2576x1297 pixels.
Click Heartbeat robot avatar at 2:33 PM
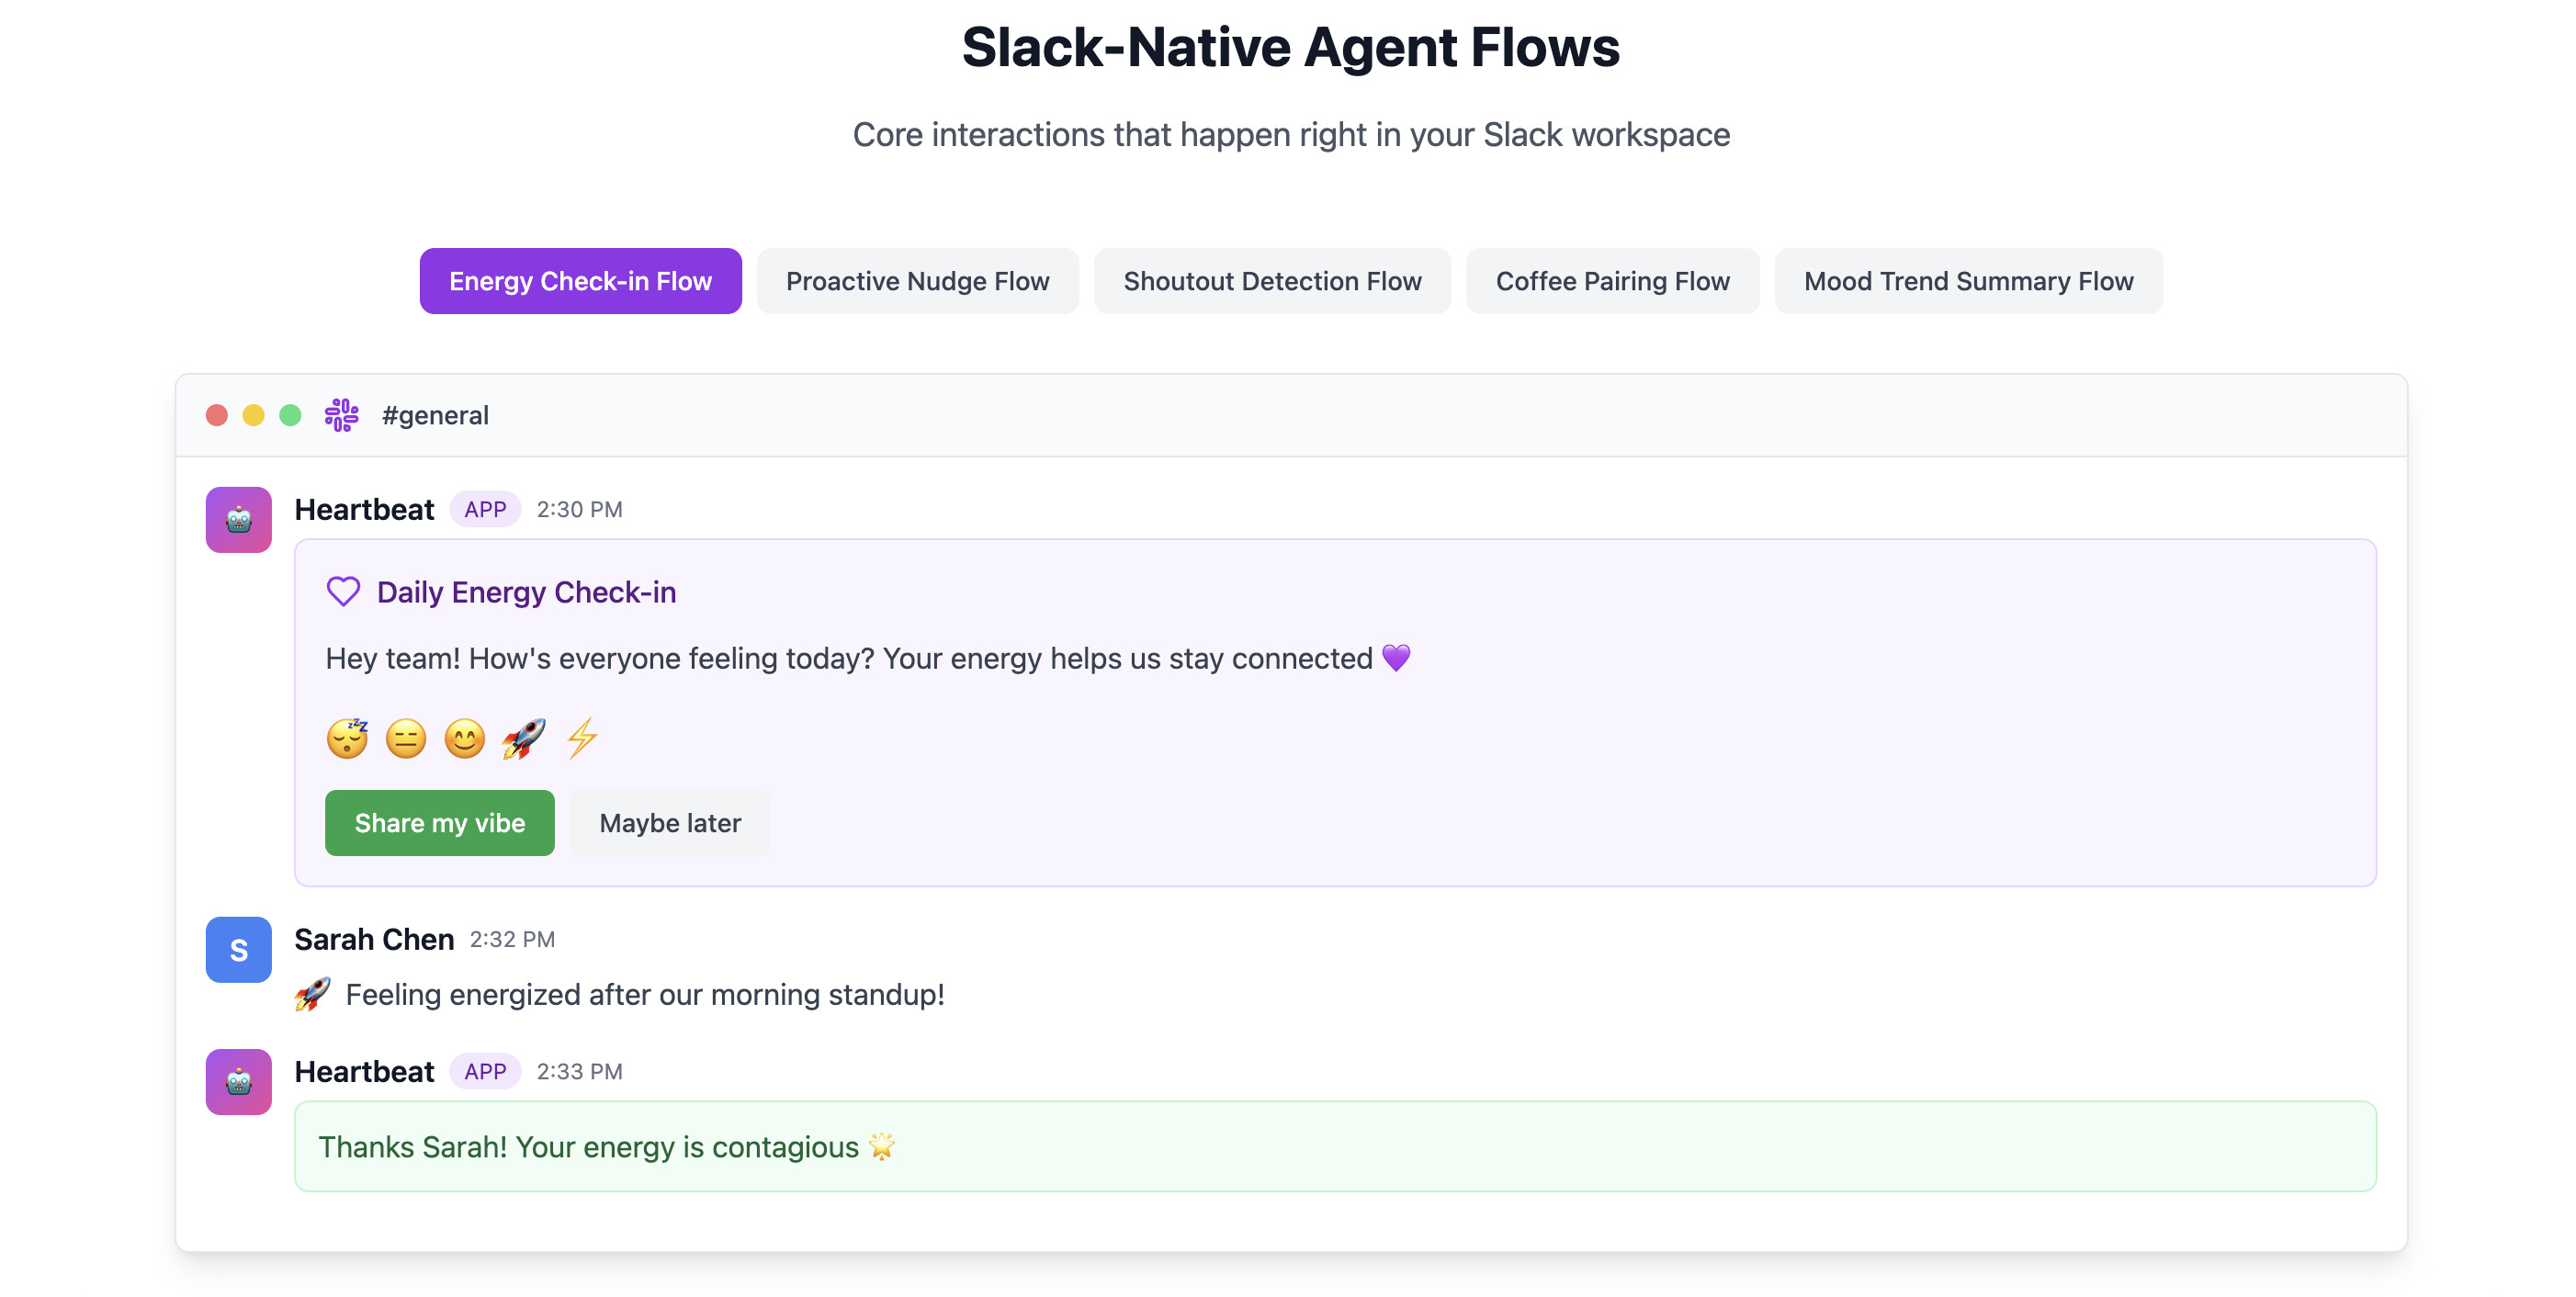[x=238, y=1081]
